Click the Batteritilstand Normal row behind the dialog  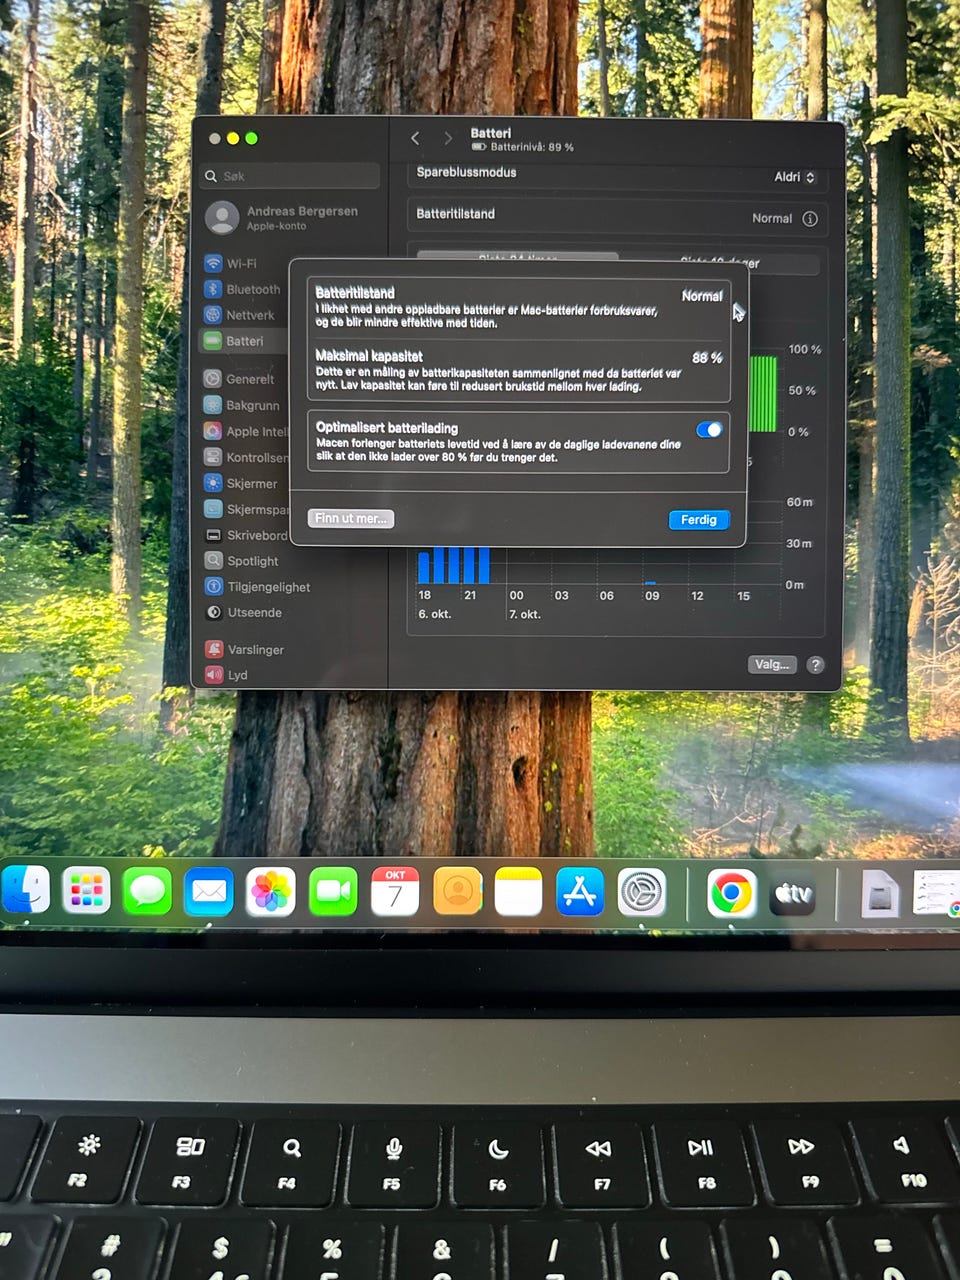point(617,215)
